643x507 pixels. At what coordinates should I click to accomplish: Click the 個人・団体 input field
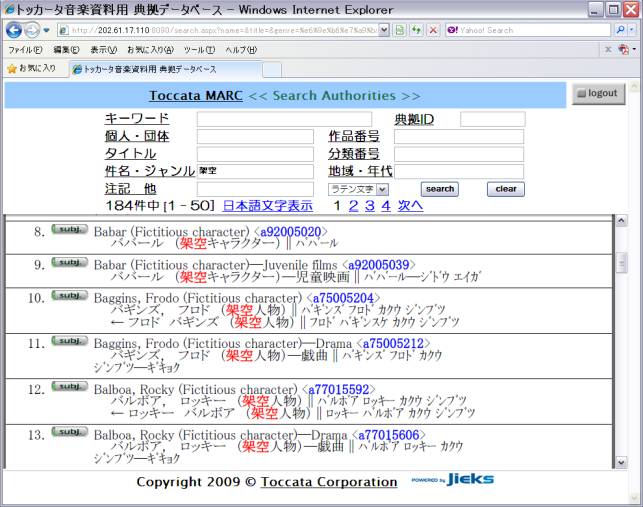[x=255, y=137]
